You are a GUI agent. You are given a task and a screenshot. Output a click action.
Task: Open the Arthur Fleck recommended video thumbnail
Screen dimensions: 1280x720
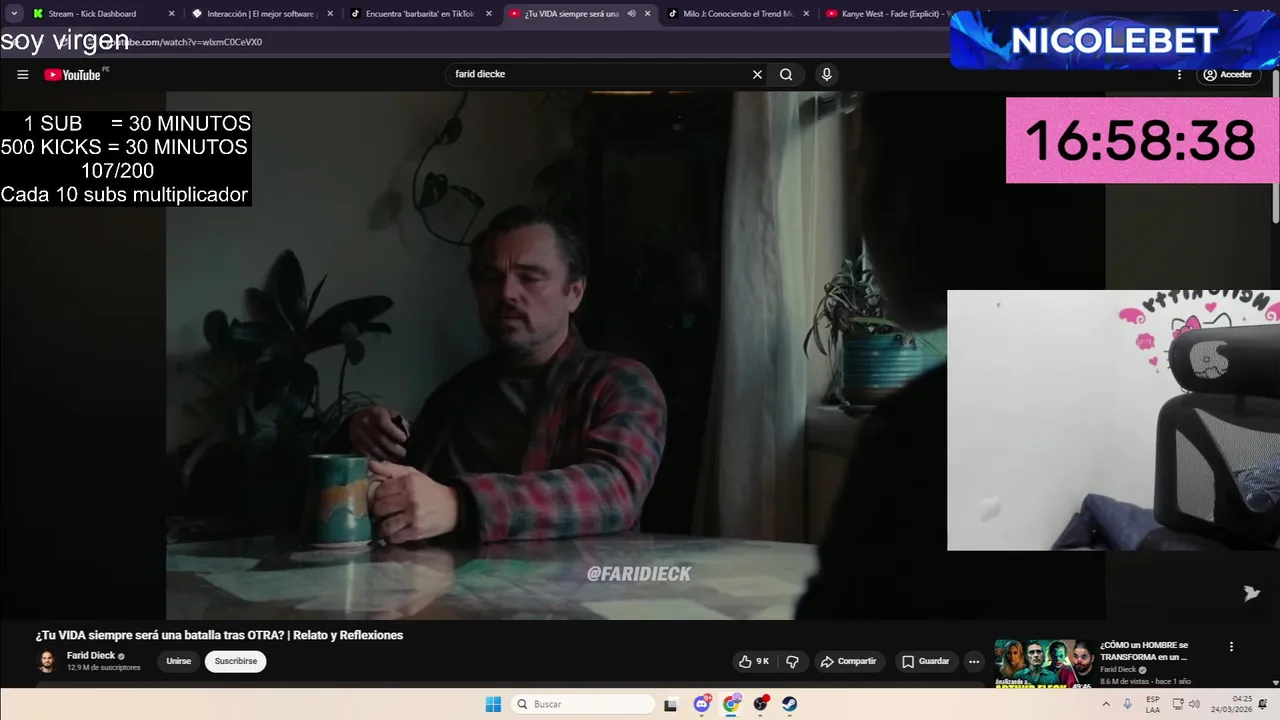tap(1044, 663)
